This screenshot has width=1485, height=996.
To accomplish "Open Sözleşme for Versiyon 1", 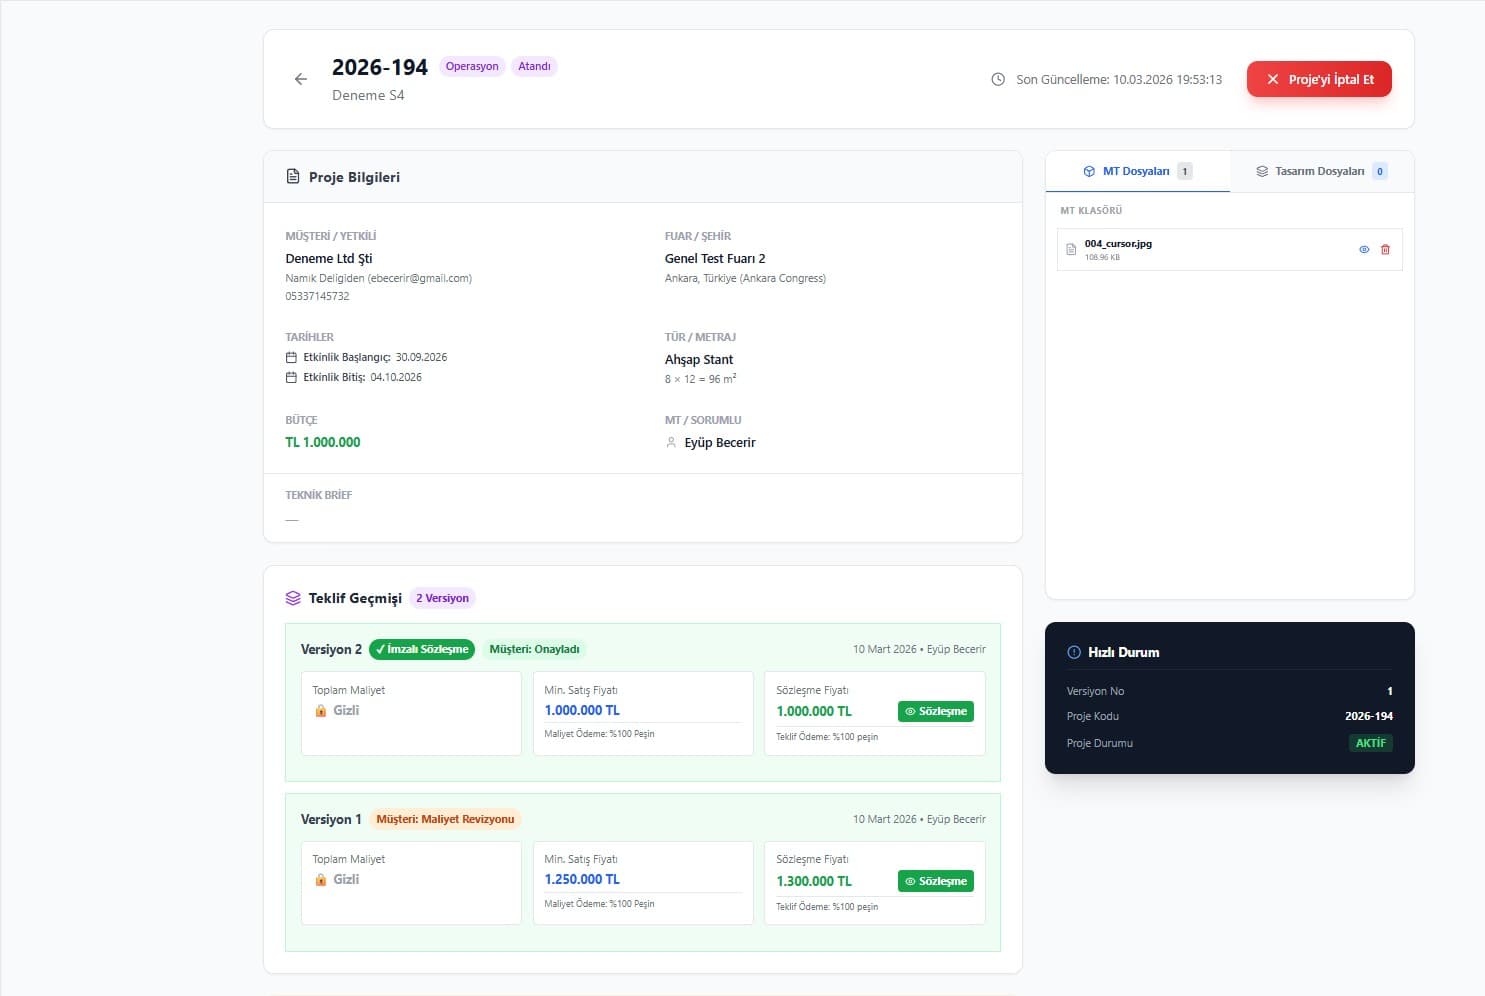I will tap(936, 881).
